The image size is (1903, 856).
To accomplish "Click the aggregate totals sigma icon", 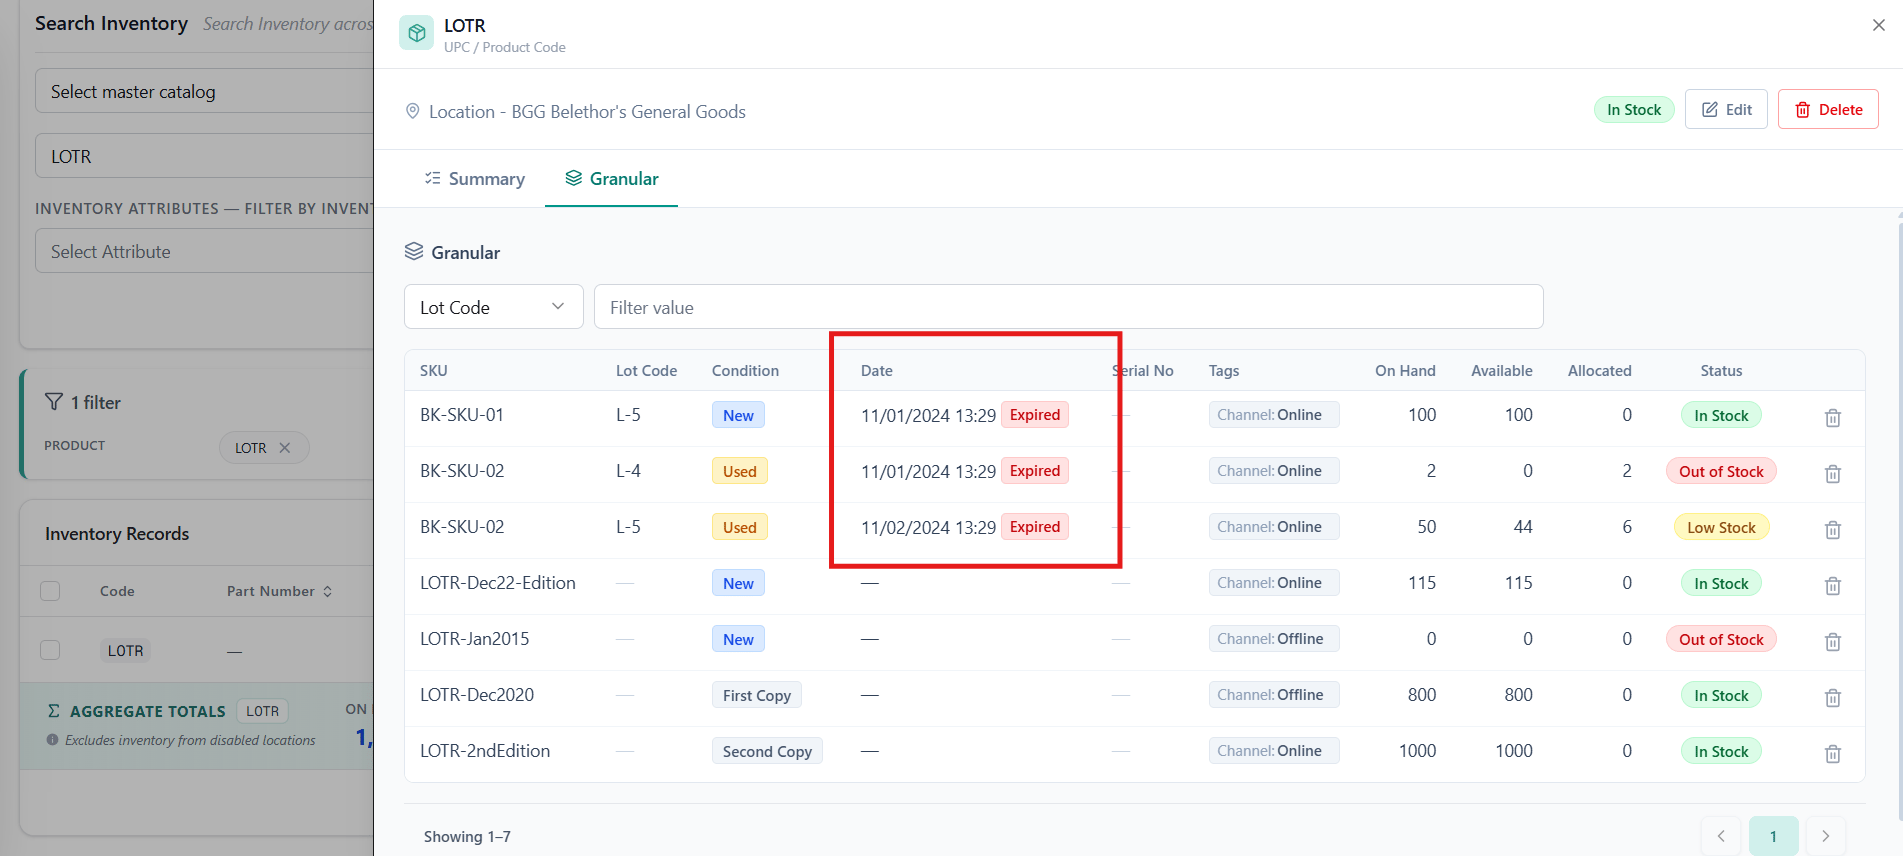I will tap(54, 711).
